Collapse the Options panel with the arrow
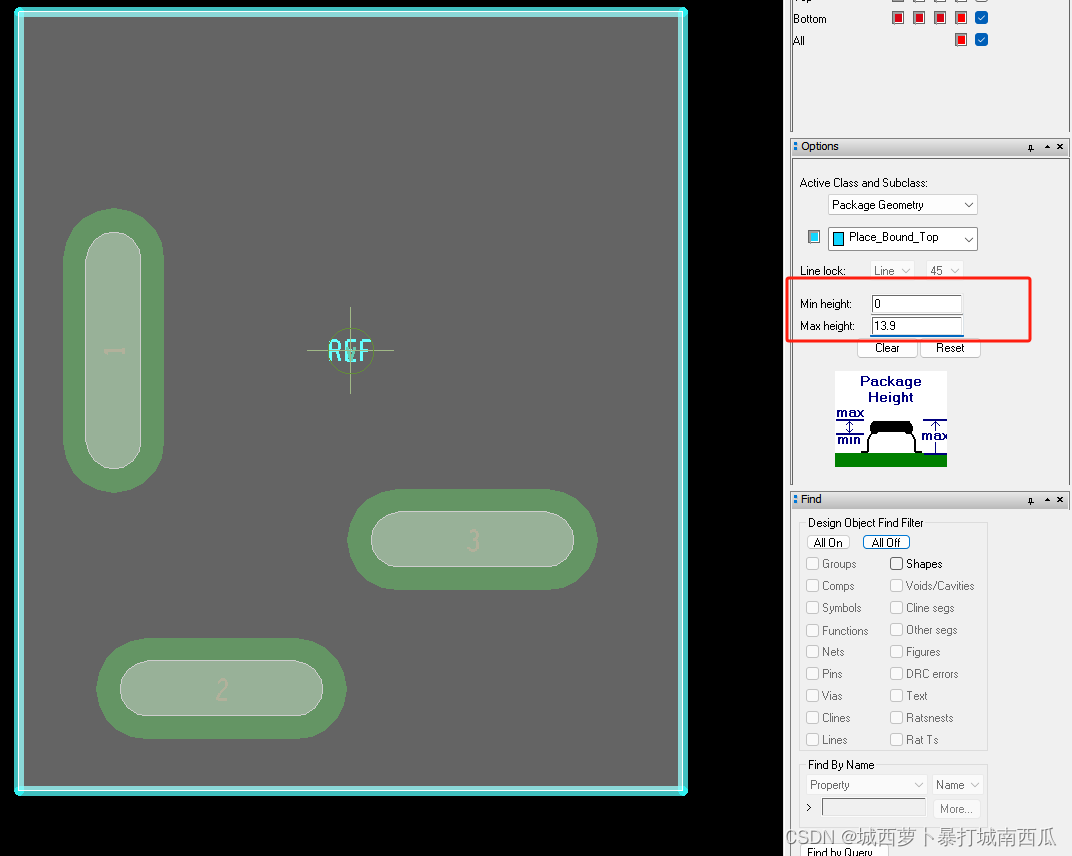This screenshot has width=1072, height=856. 1047,147
